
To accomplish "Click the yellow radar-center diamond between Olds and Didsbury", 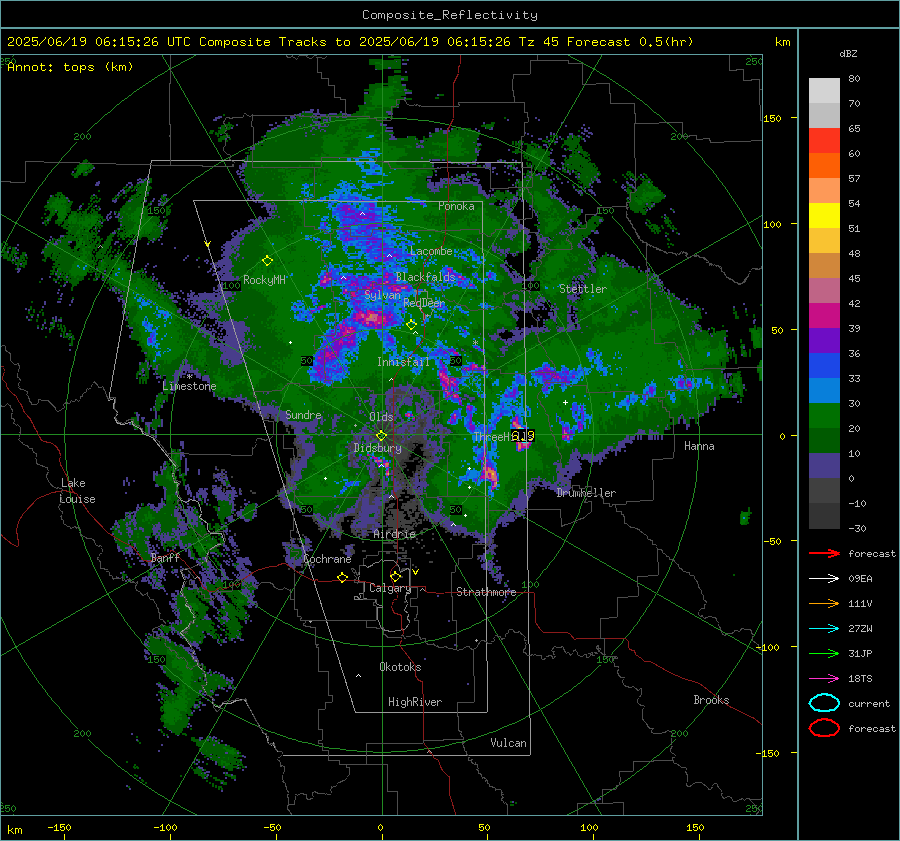I will point(381,436).
